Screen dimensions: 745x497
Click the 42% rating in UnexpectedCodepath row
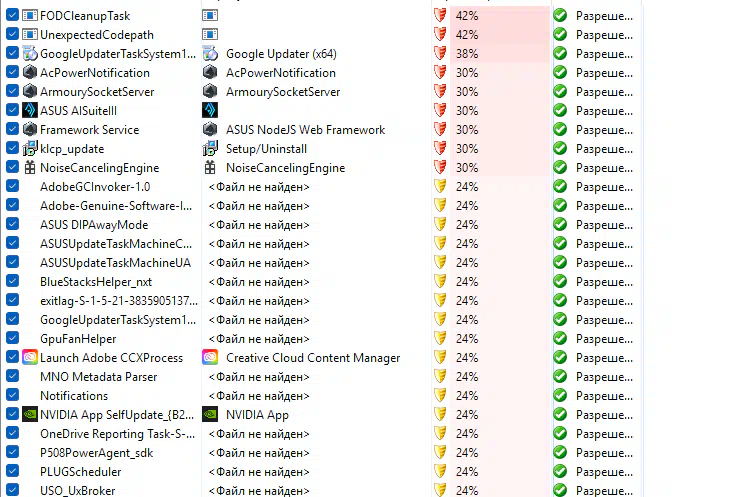[467, 35]
